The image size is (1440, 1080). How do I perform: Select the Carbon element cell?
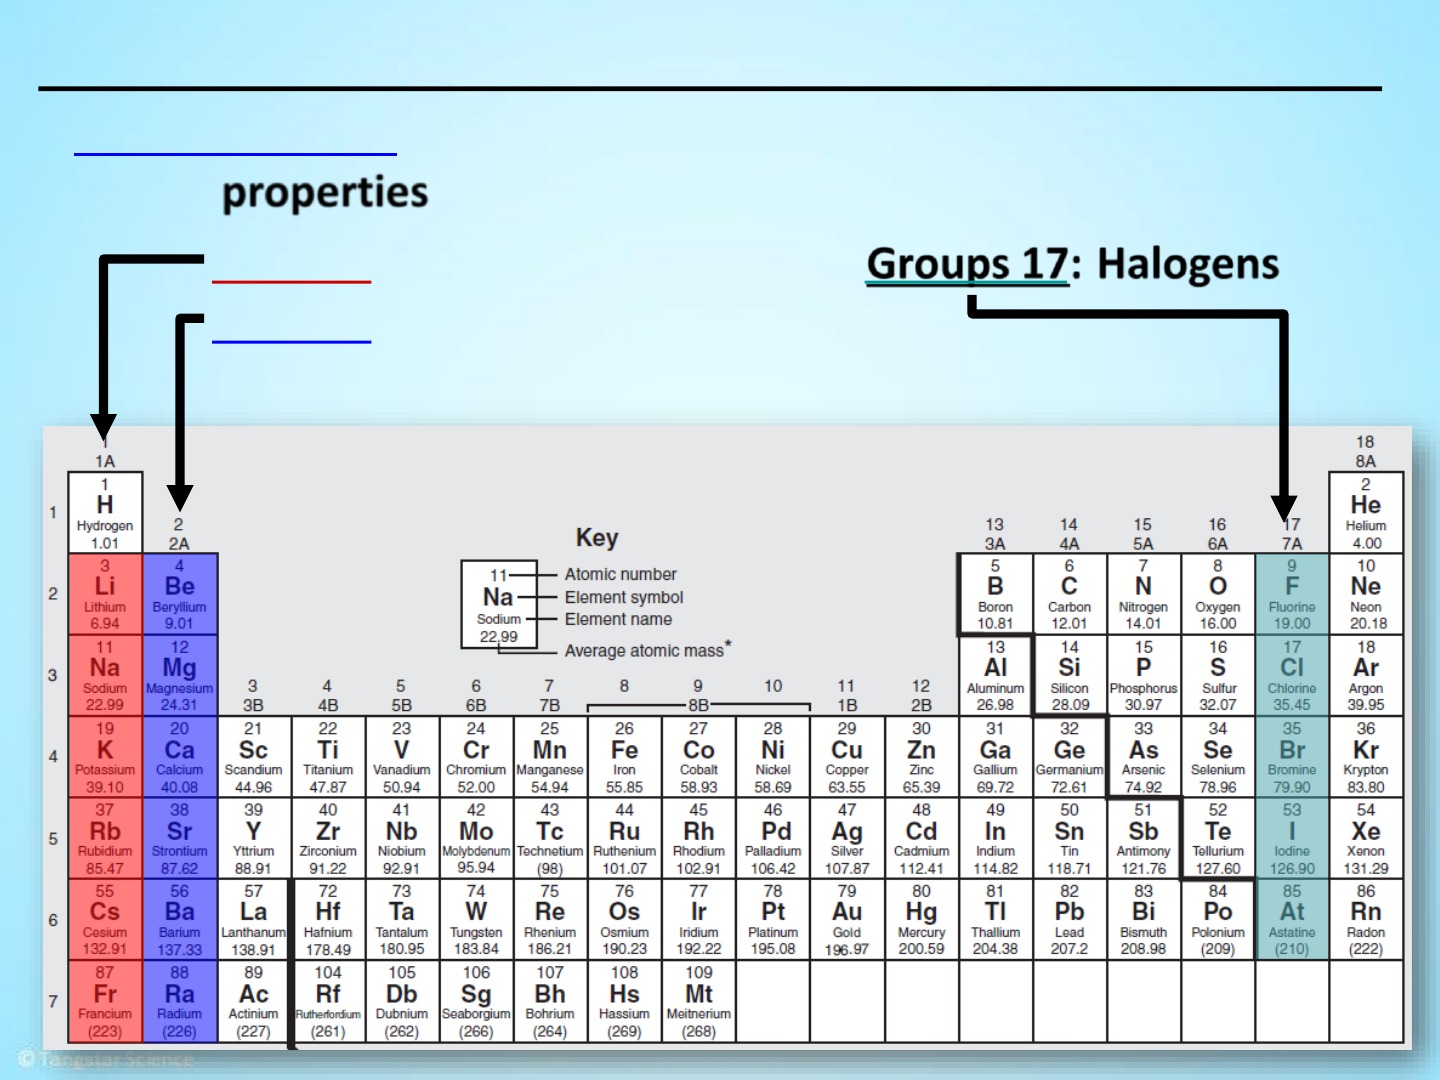point(1070,594)
